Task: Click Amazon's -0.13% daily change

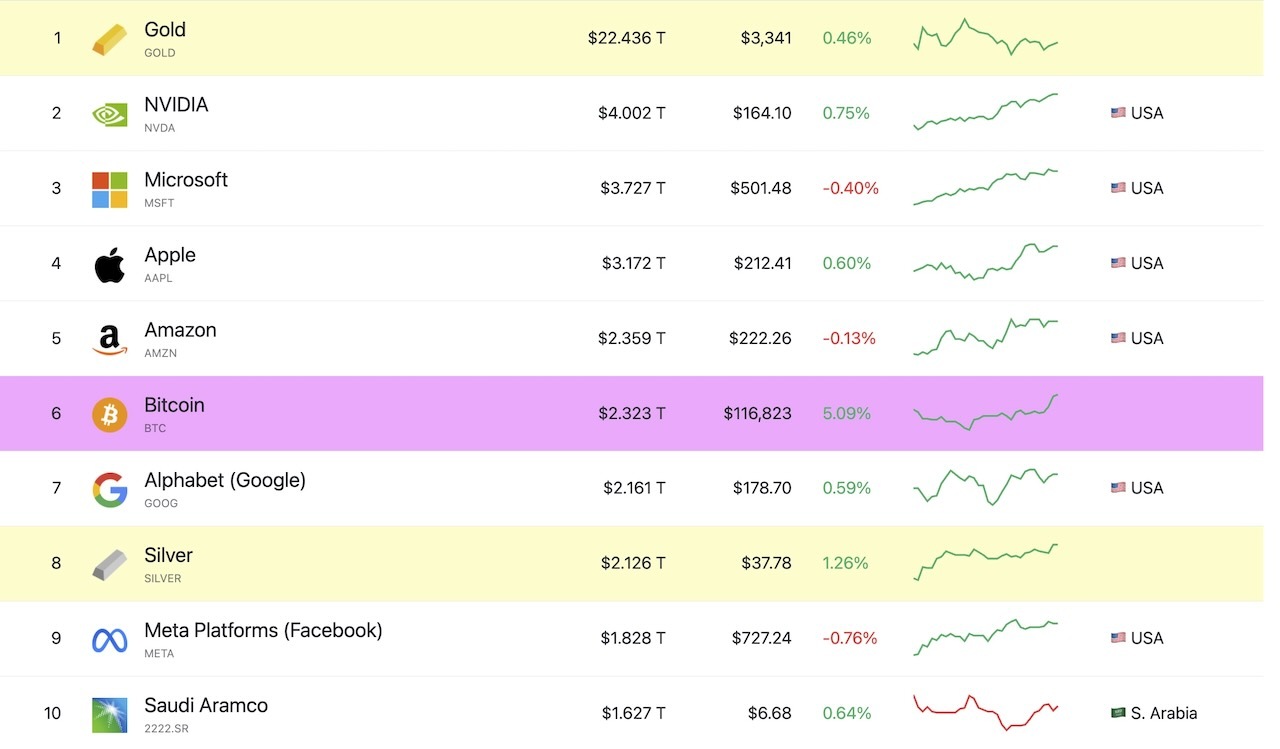Action: click(849, 338)
